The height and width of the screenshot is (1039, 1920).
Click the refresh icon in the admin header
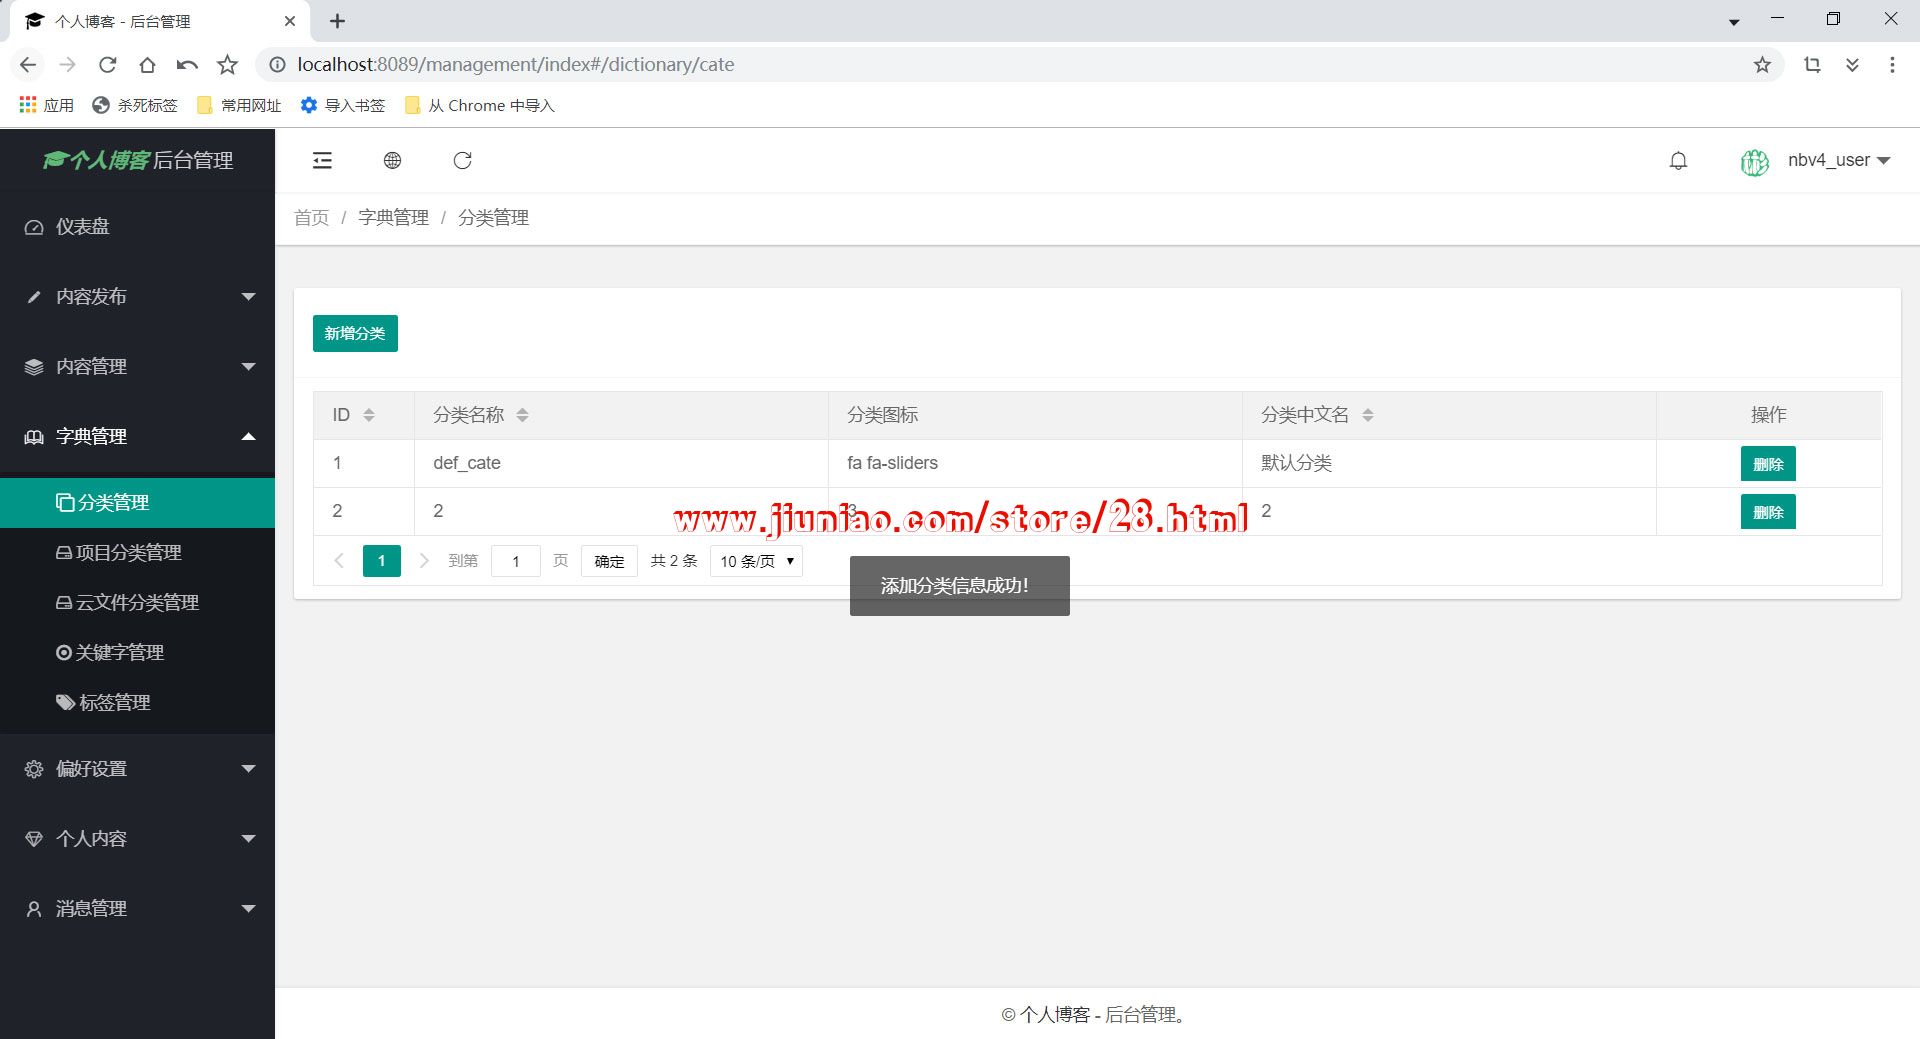coord(462,160)
